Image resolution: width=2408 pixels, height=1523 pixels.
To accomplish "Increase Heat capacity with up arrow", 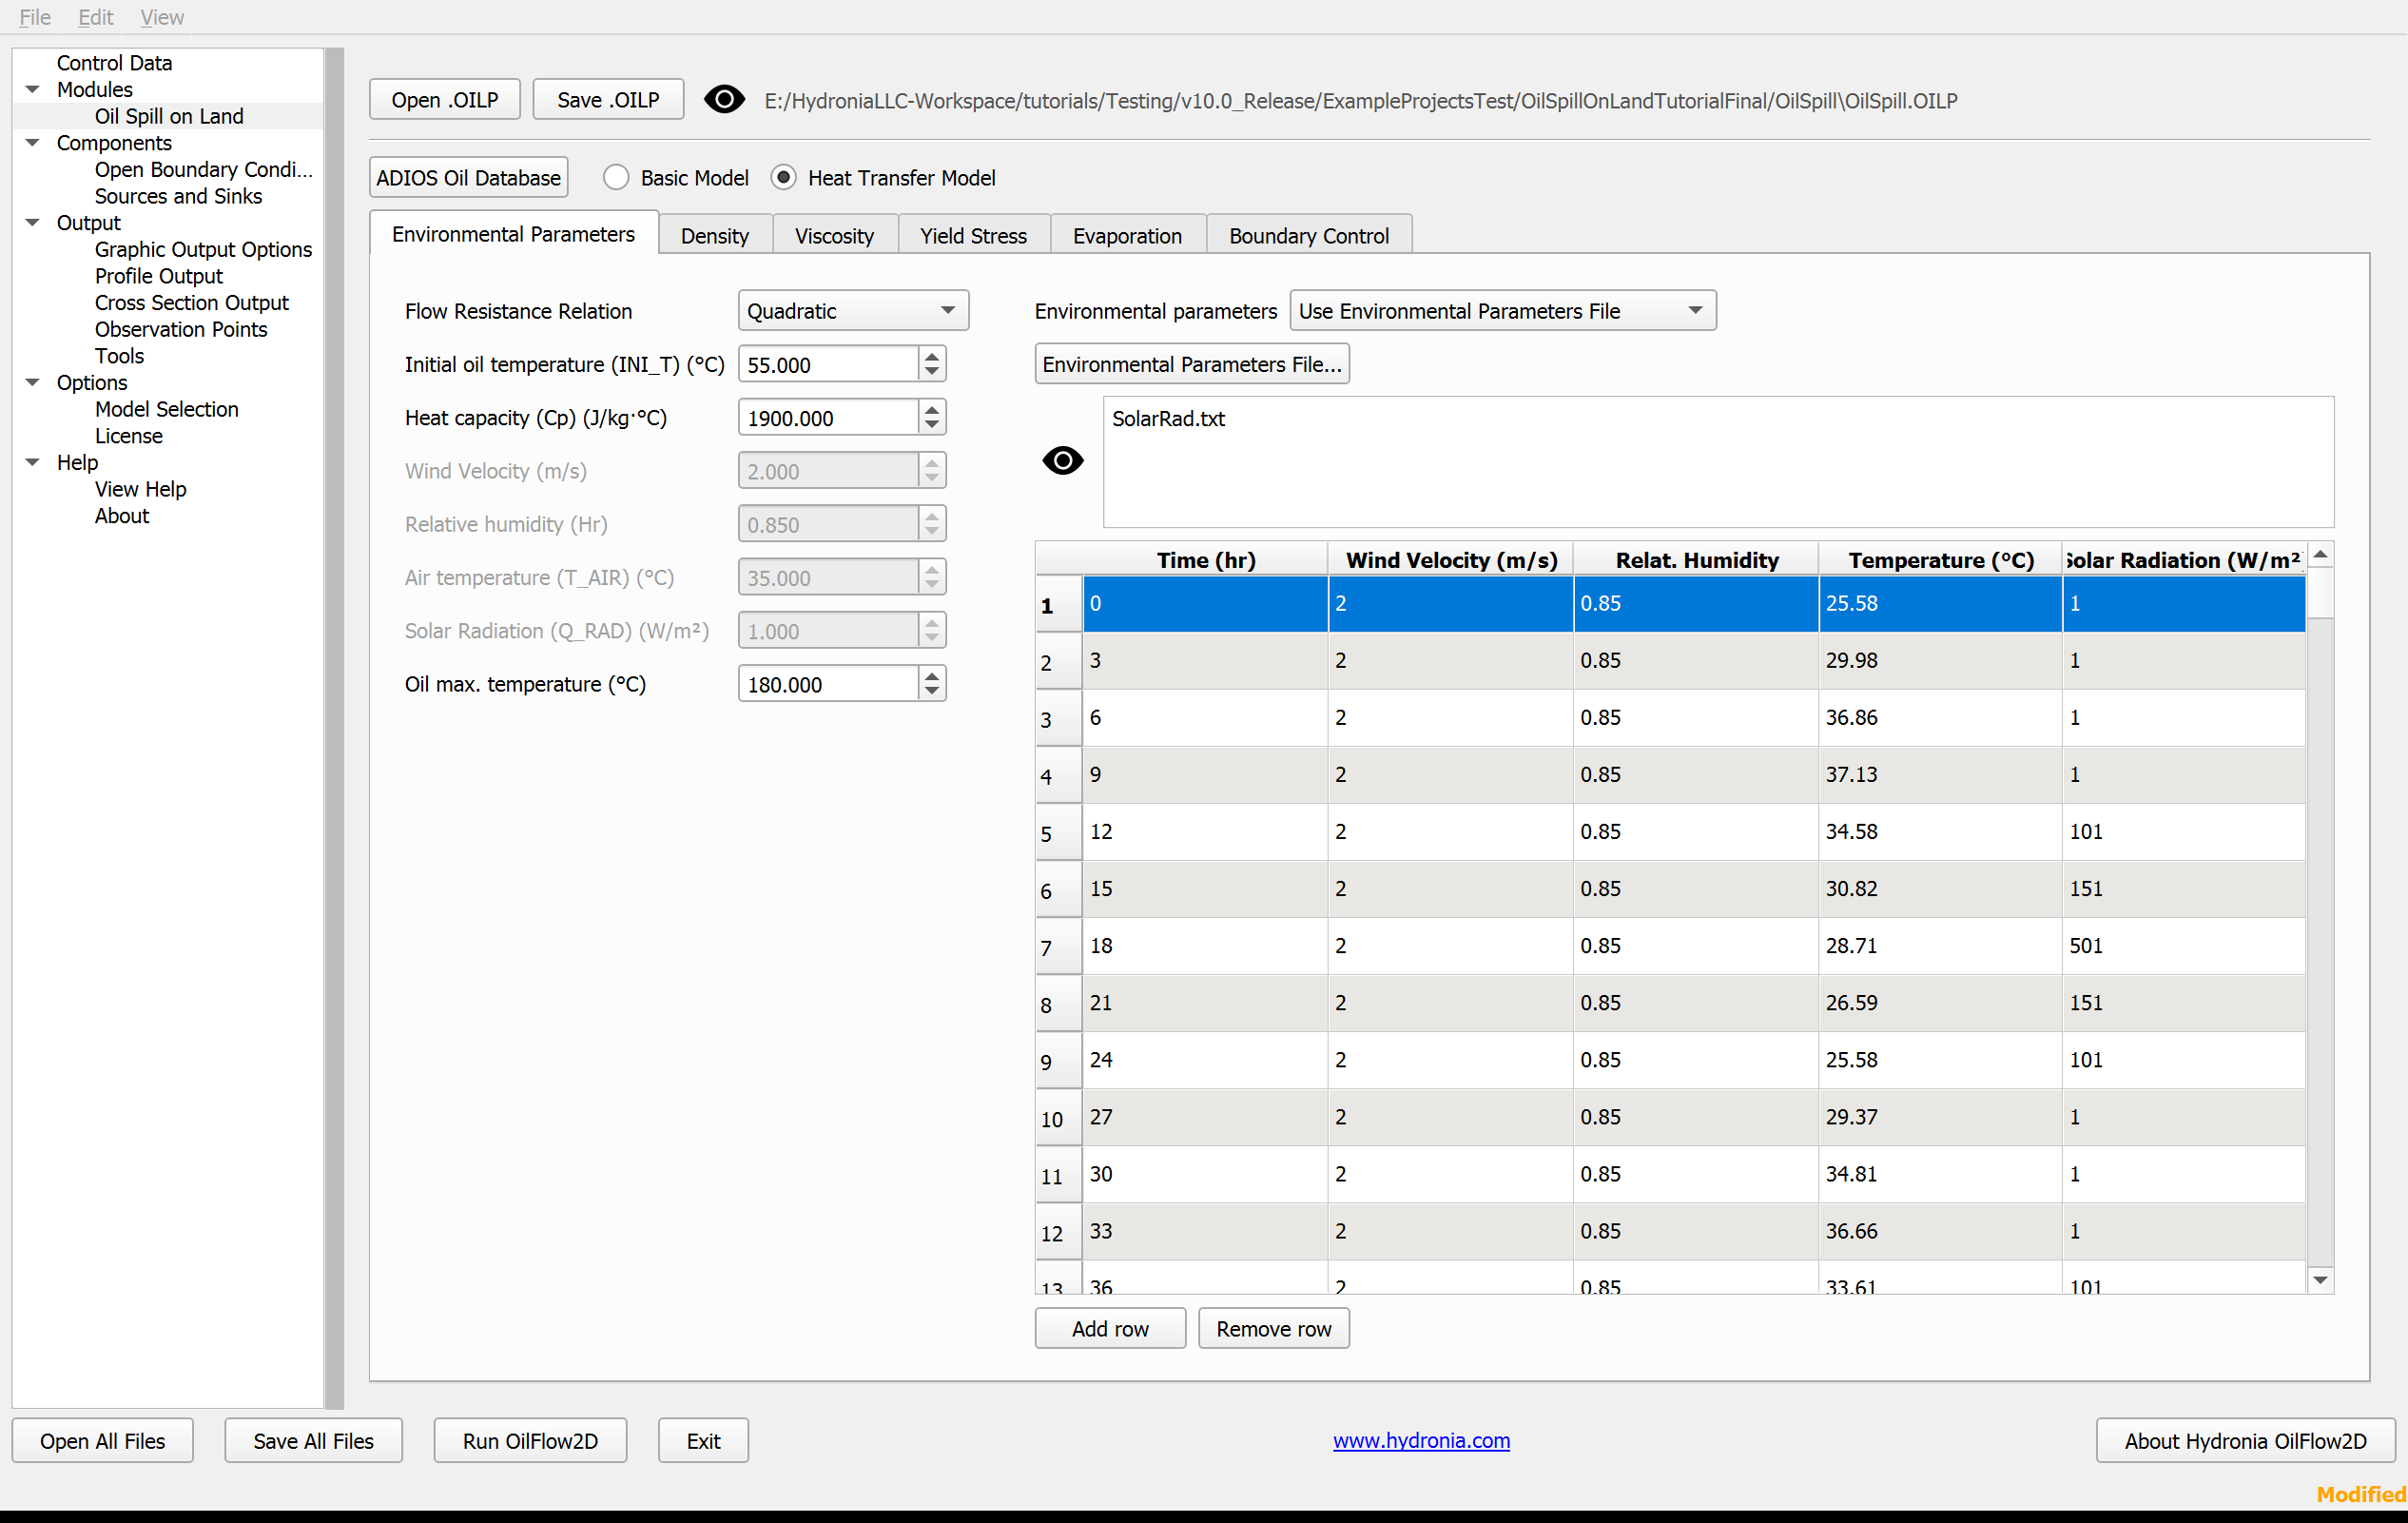I will click(932, 408).
